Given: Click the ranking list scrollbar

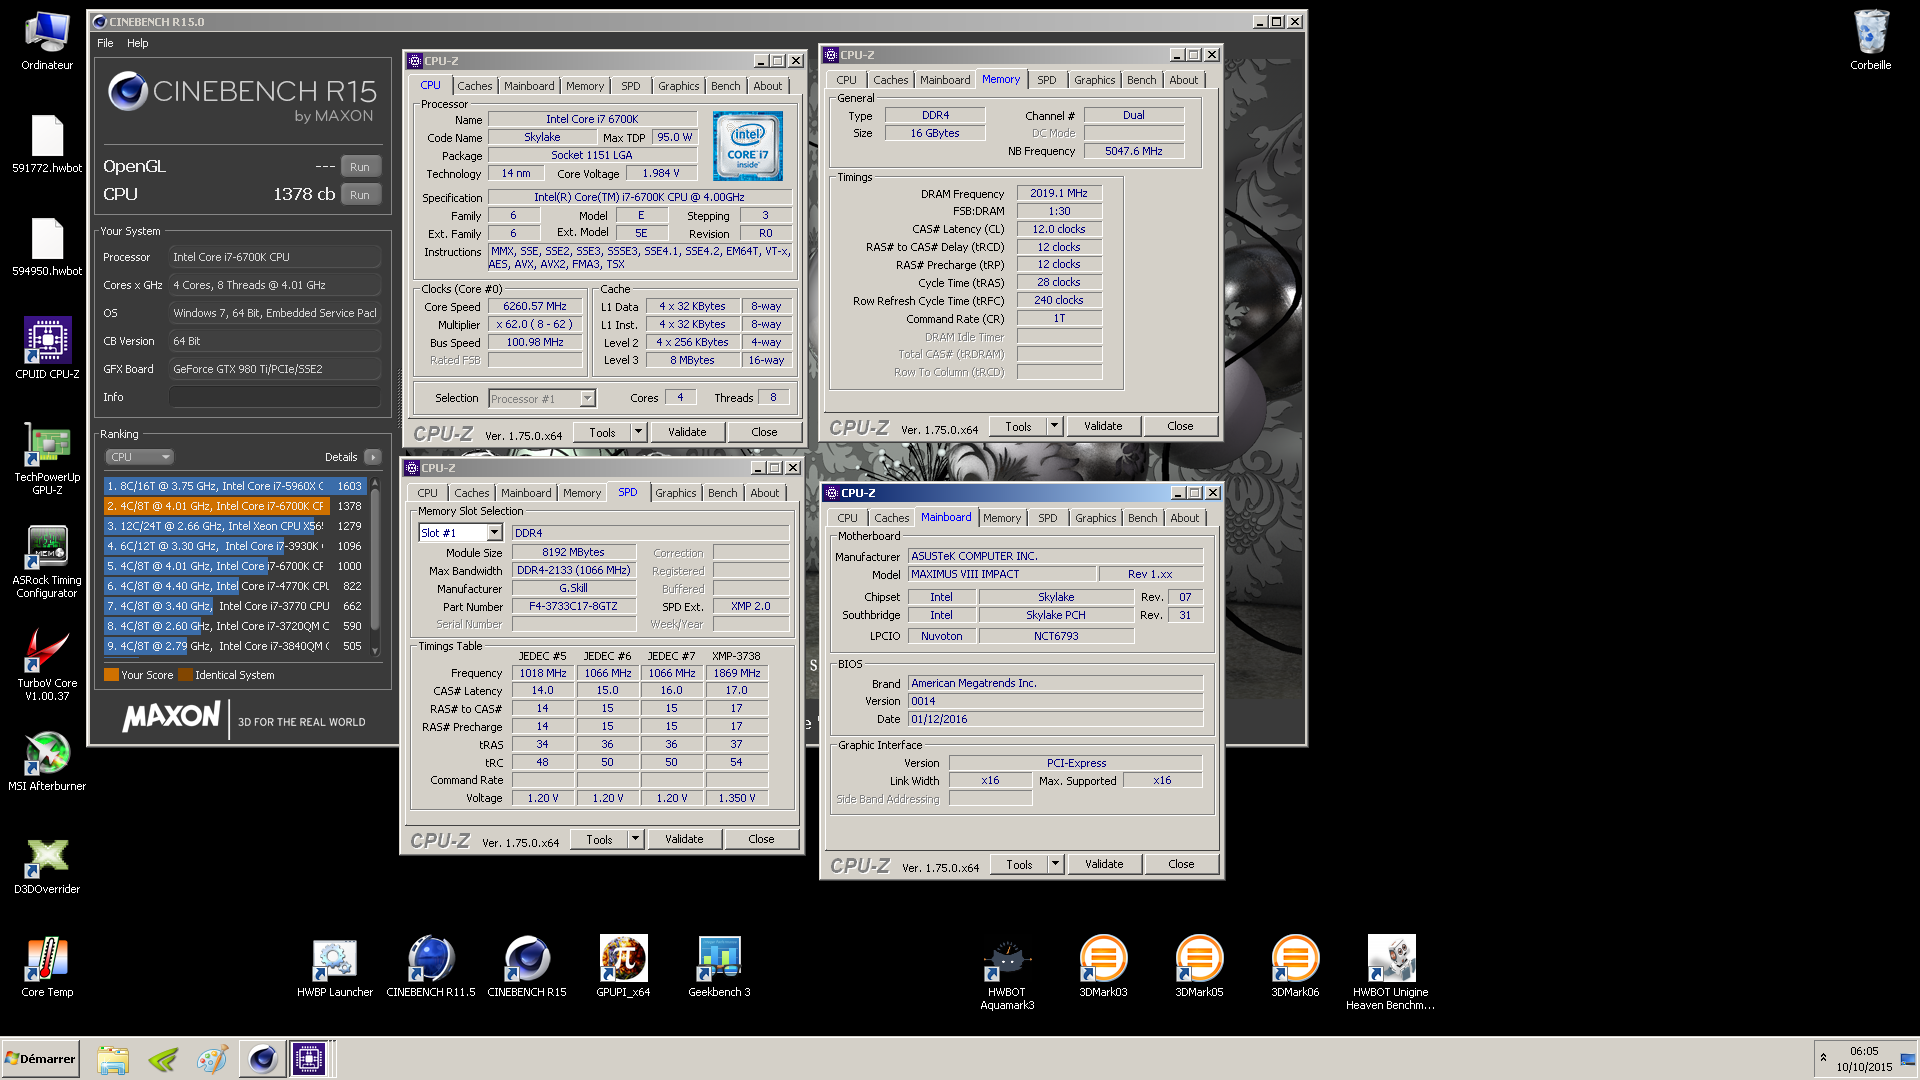Looking at the screenshot, I should tap(375, 566).
